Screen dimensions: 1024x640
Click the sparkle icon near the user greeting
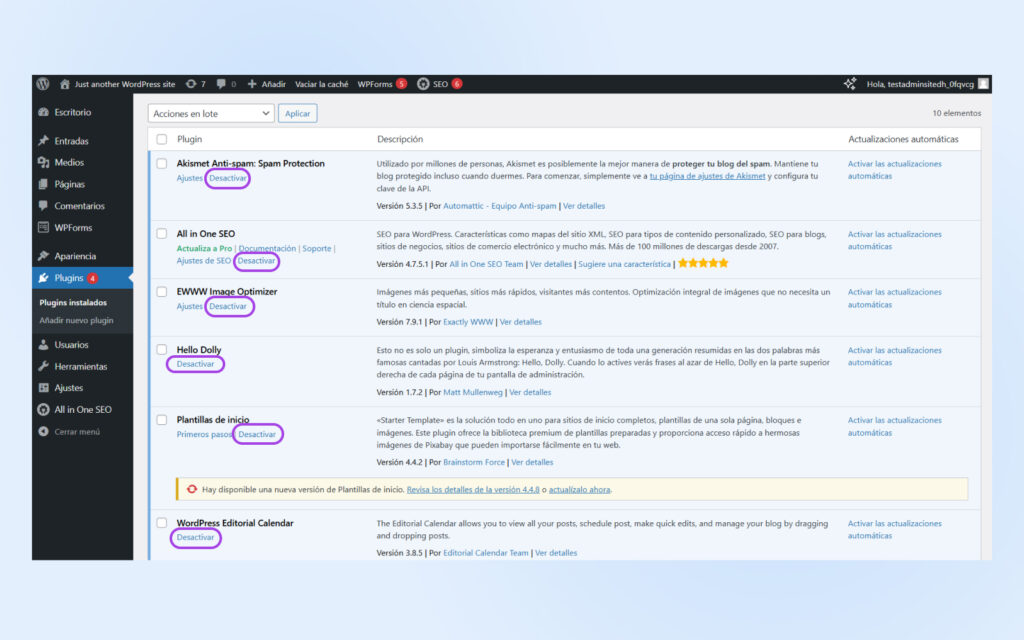pyautogui.click(x=850, y=84)
